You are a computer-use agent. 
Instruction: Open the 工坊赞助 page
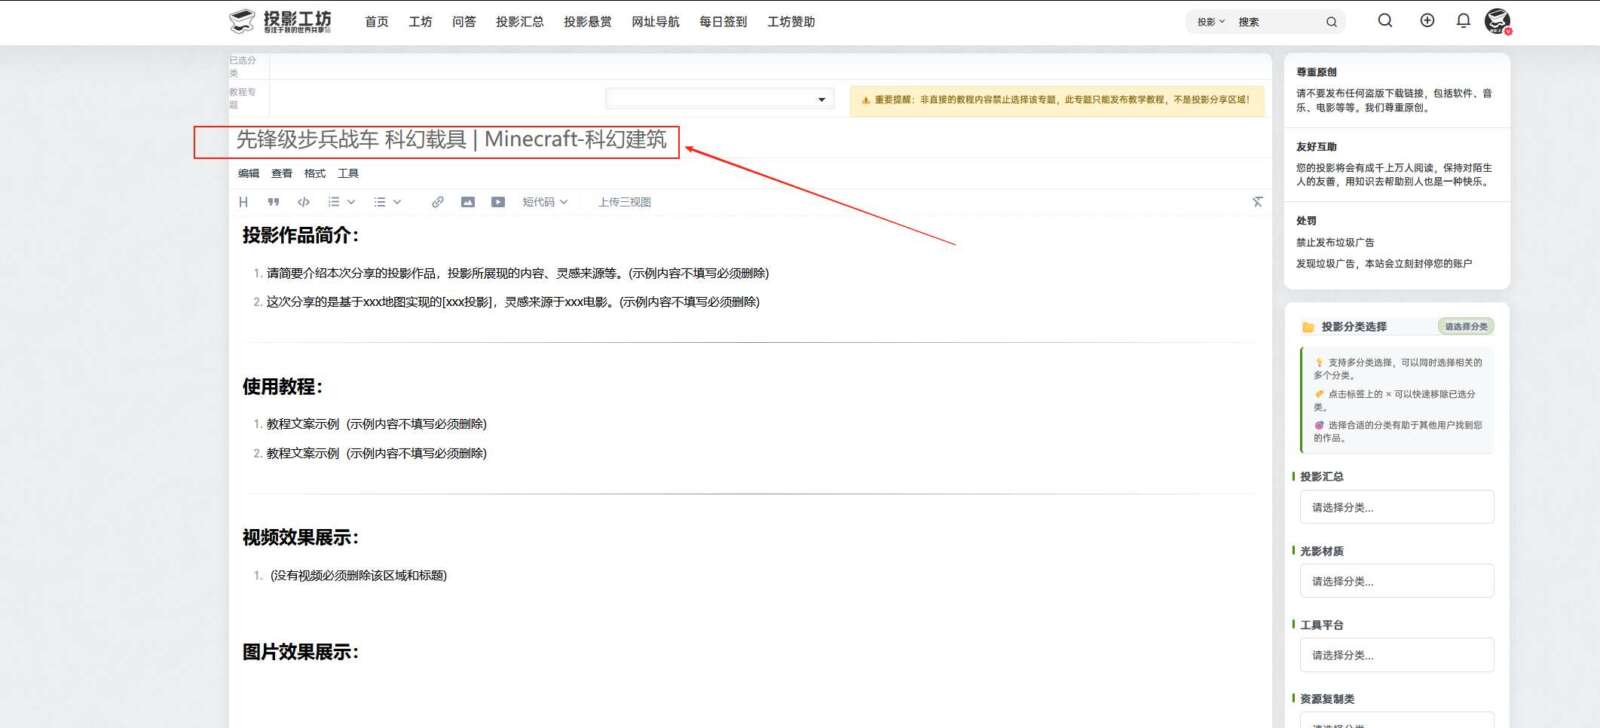point(791,22)
